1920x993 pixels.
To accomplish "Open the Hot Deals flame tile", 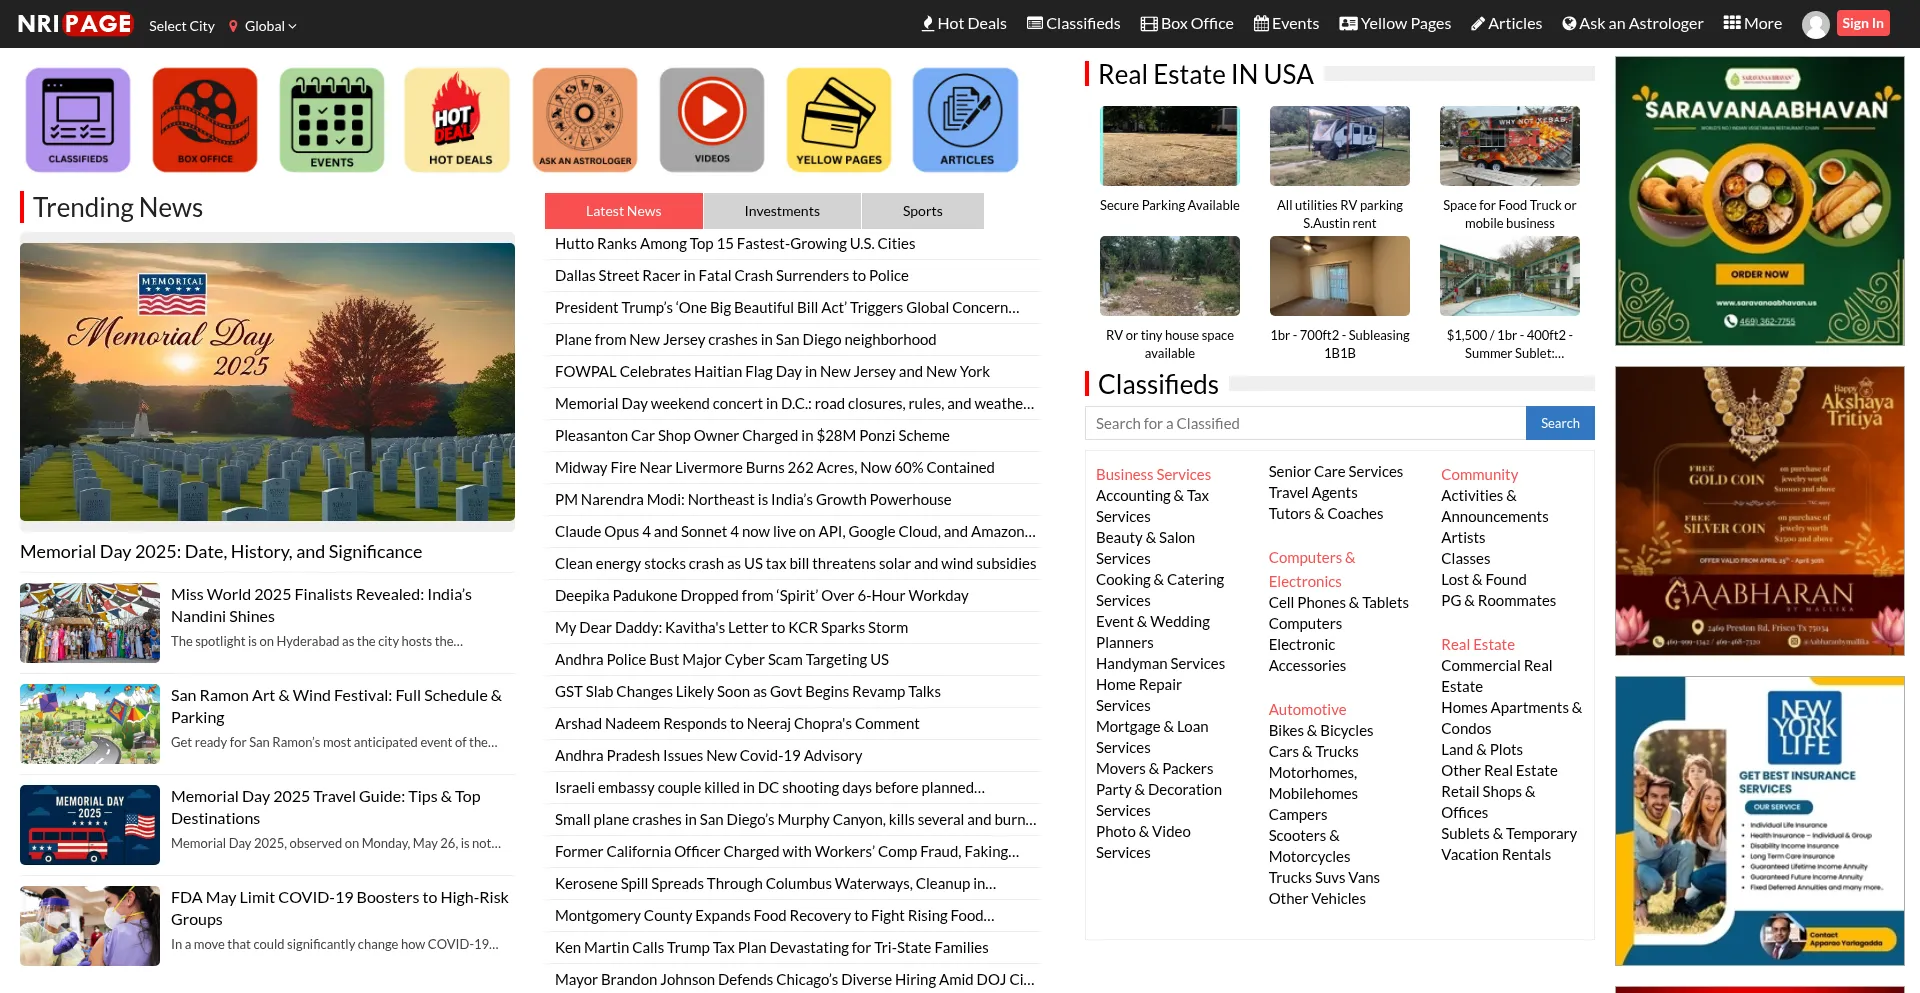I will pos(458,120).
